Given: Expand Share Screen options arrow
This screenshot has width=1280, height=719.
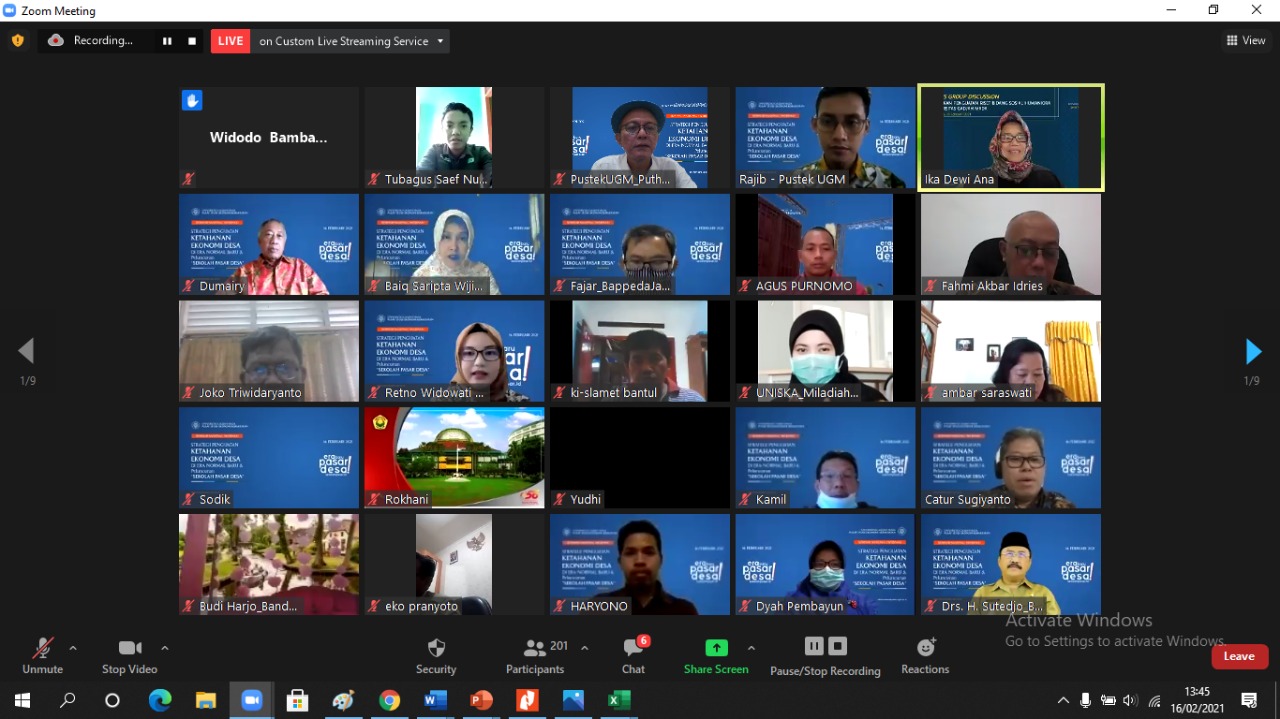Looking at the screenshot, I should pos(751,648).
